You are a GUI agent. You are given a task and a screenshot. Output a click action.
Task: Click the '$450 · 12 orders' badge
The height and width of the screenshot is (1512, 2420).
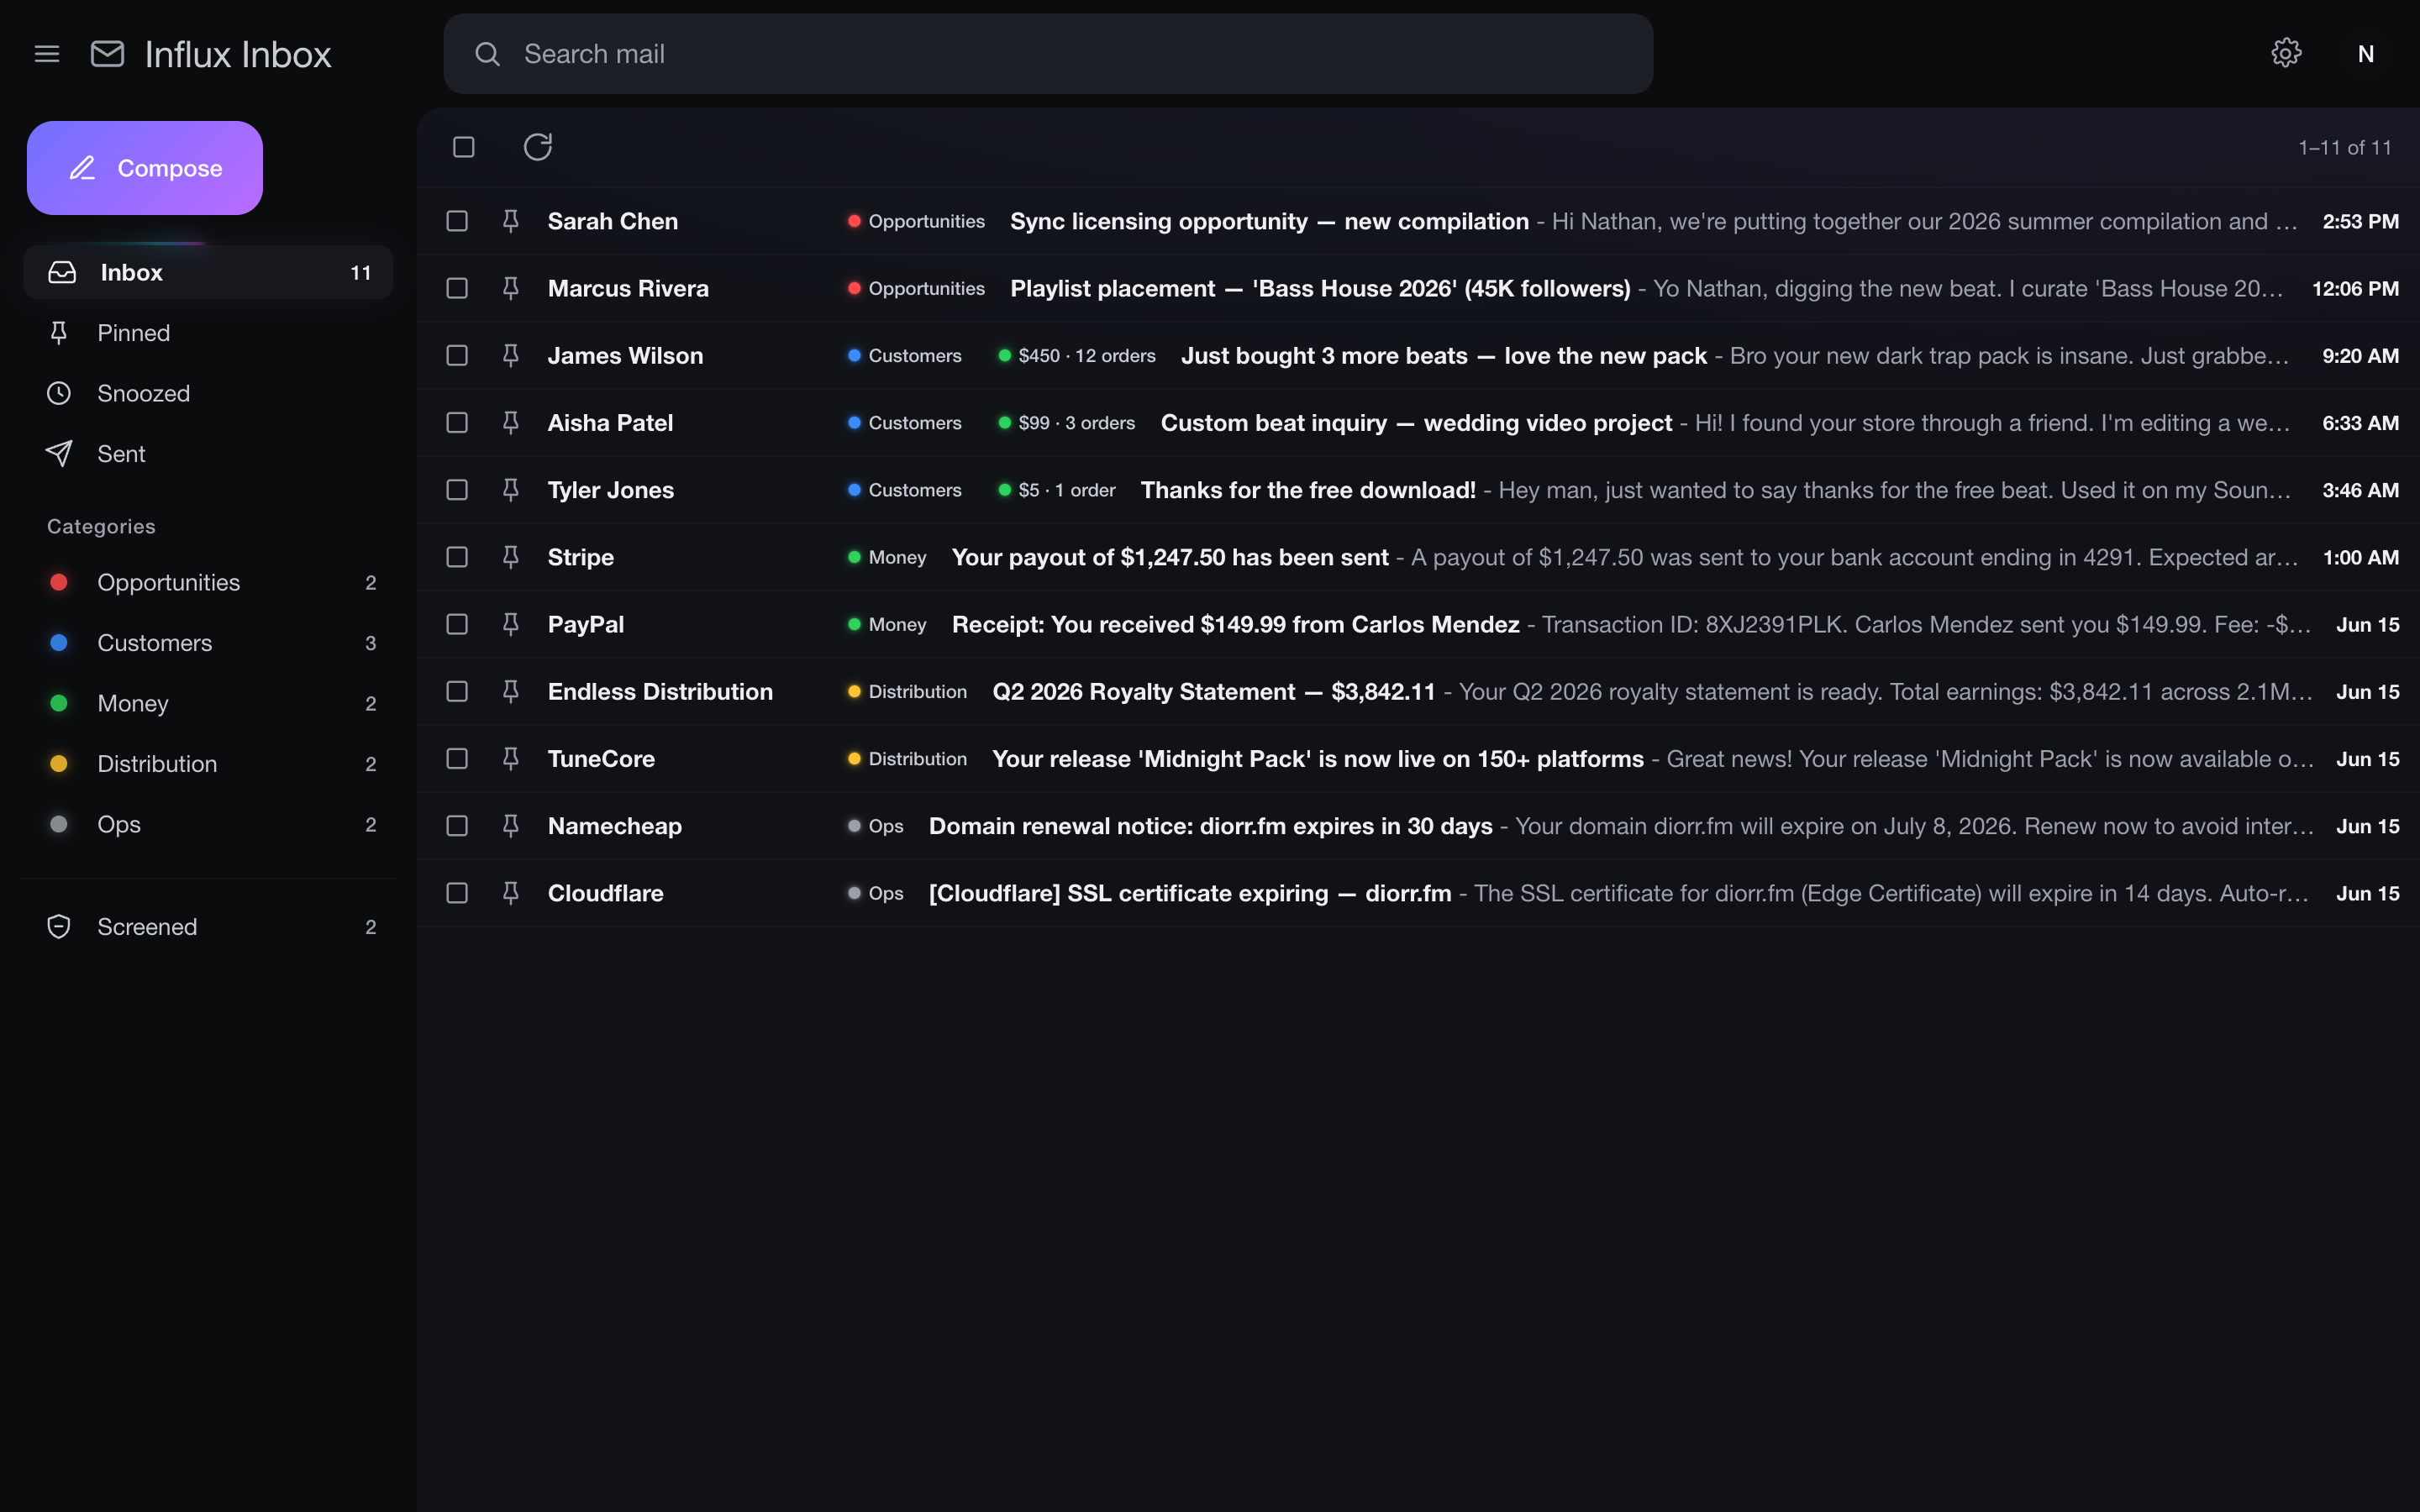(1076, 355)
